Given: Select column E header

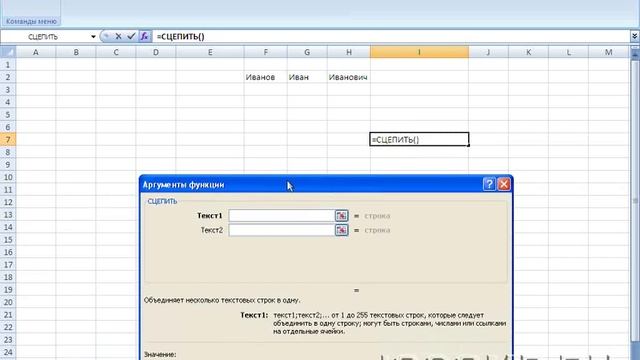Looking at the screenshot, I should pyautogui.click(x=210, y=52).
